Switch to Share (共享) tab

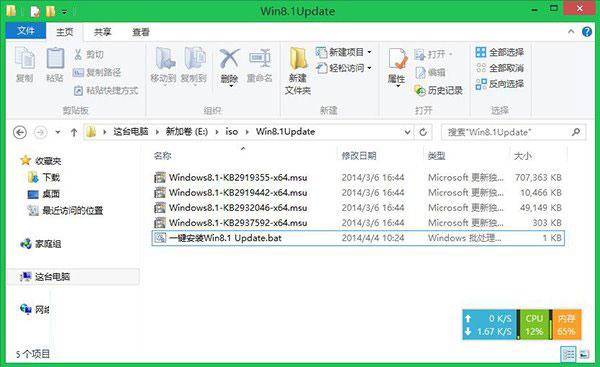tap(103, 32)
